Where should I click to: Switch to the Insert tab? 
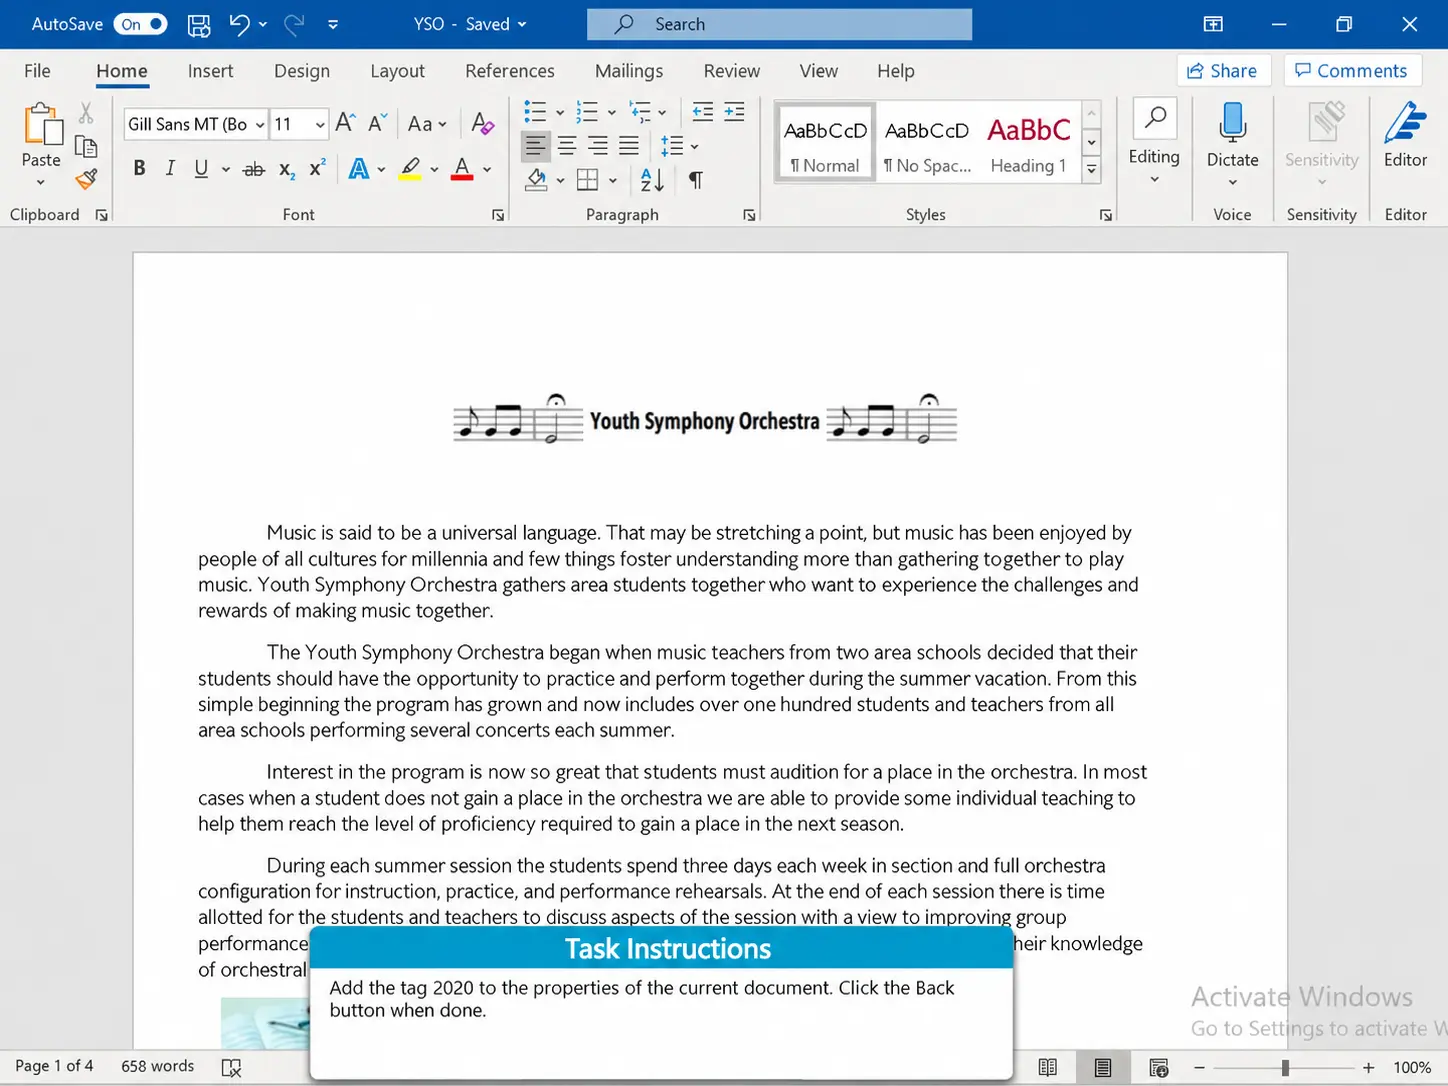210,71
